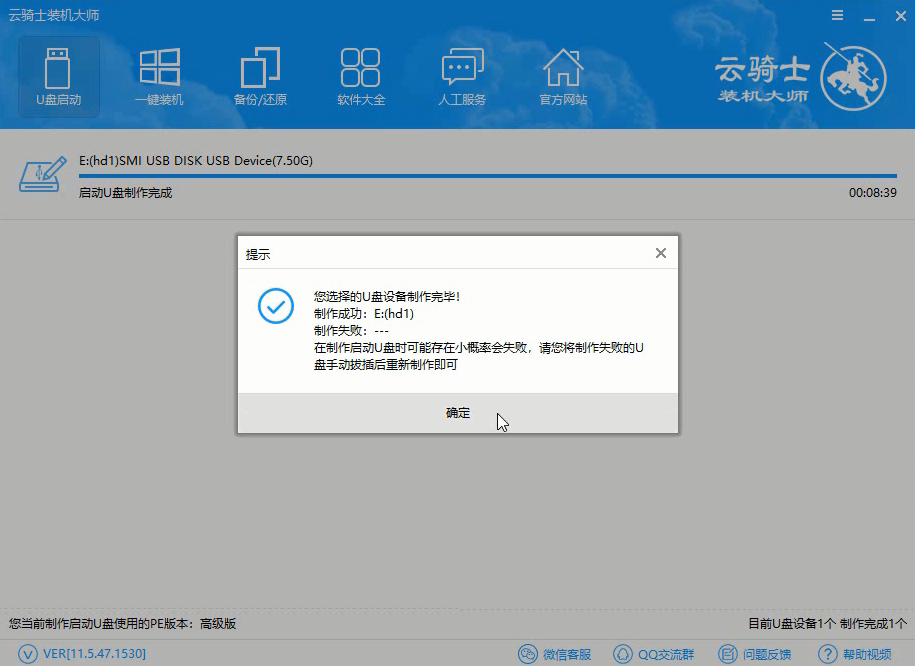This screenshot has width=915, height=666.
Task: Confirm with the 确定 button
Action: pyautogui.click(x=457, y=412)
